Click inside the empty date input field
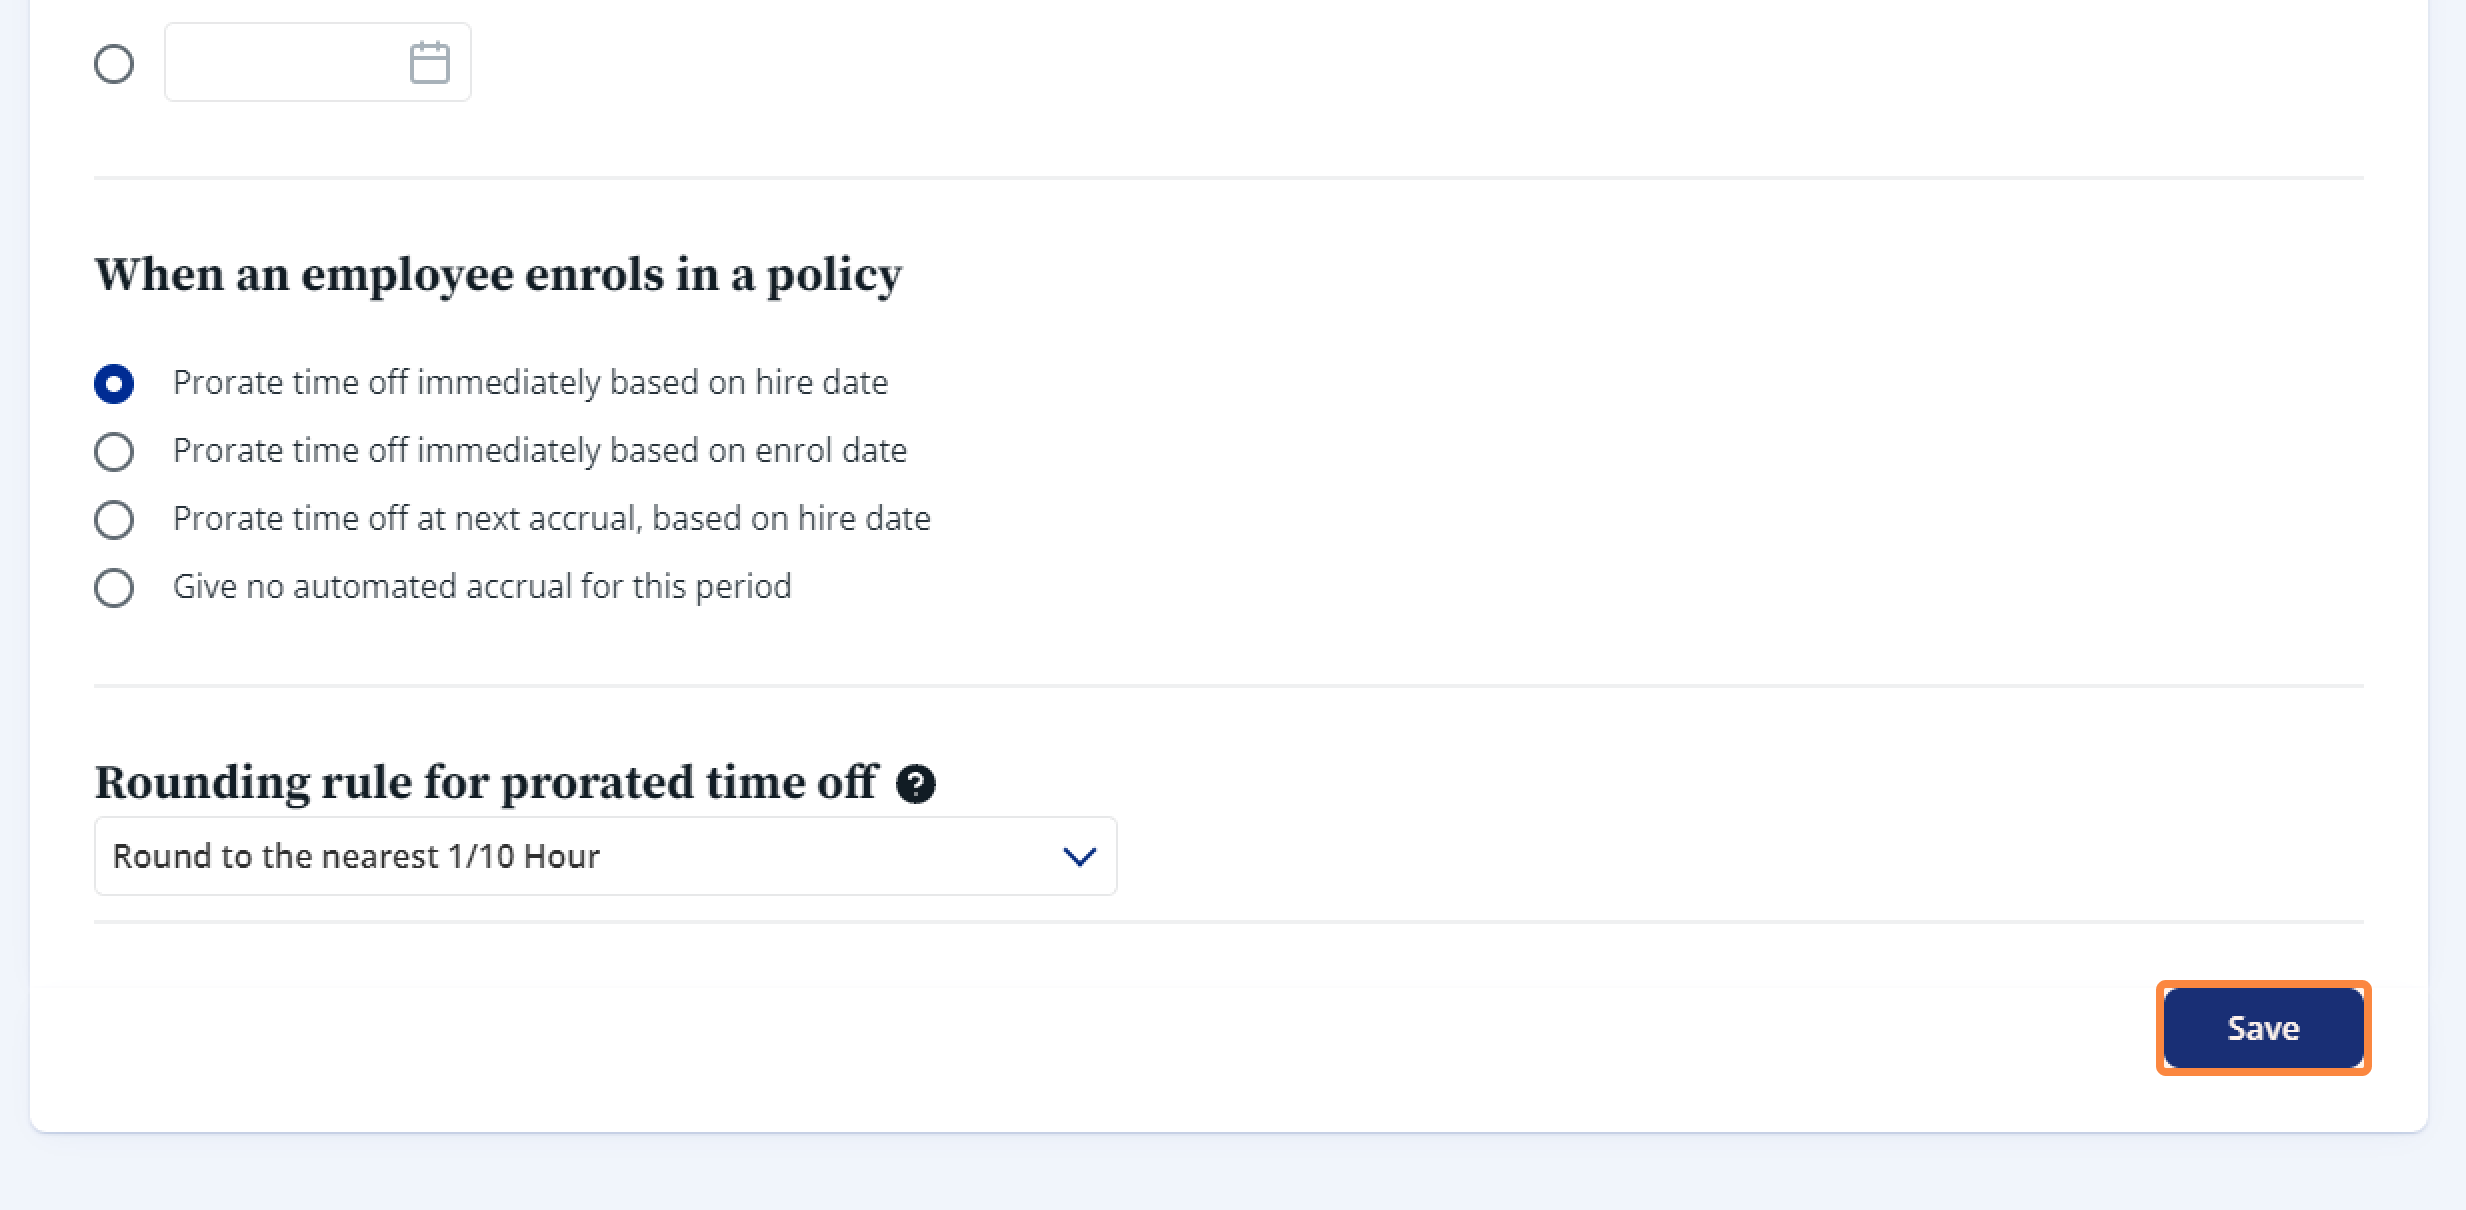2466x1210 pixels. point(287,62)
